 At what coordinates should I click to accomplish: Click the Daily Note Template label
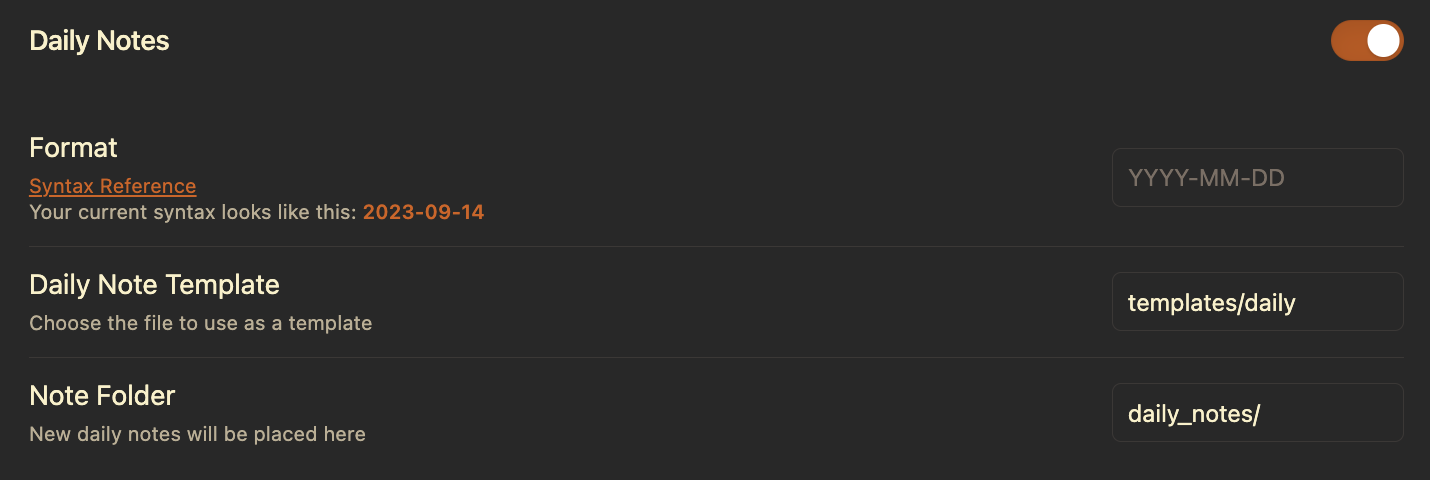[154, 285]
